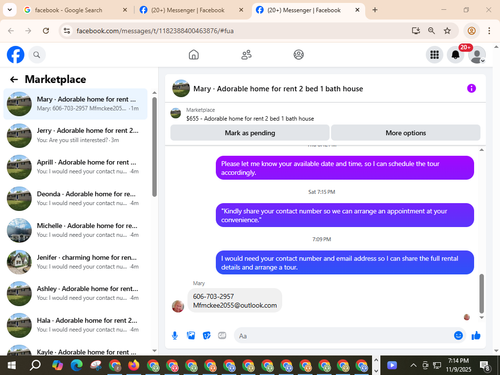
Task: Open the Facebook logo home link
Action: 15,55
